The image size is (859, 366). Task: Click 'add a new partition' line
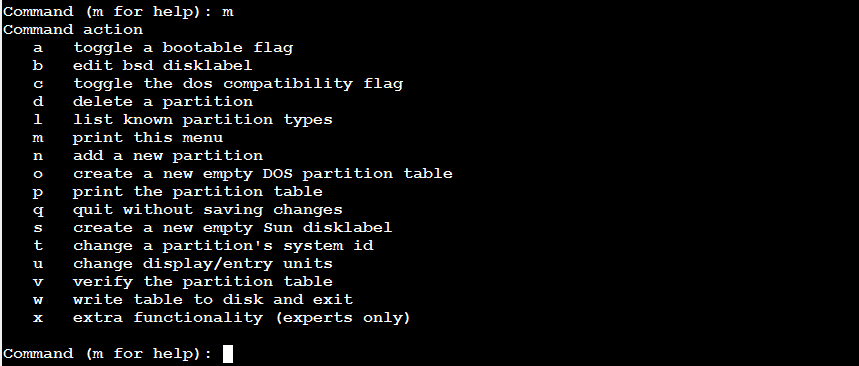pos(168,156)
